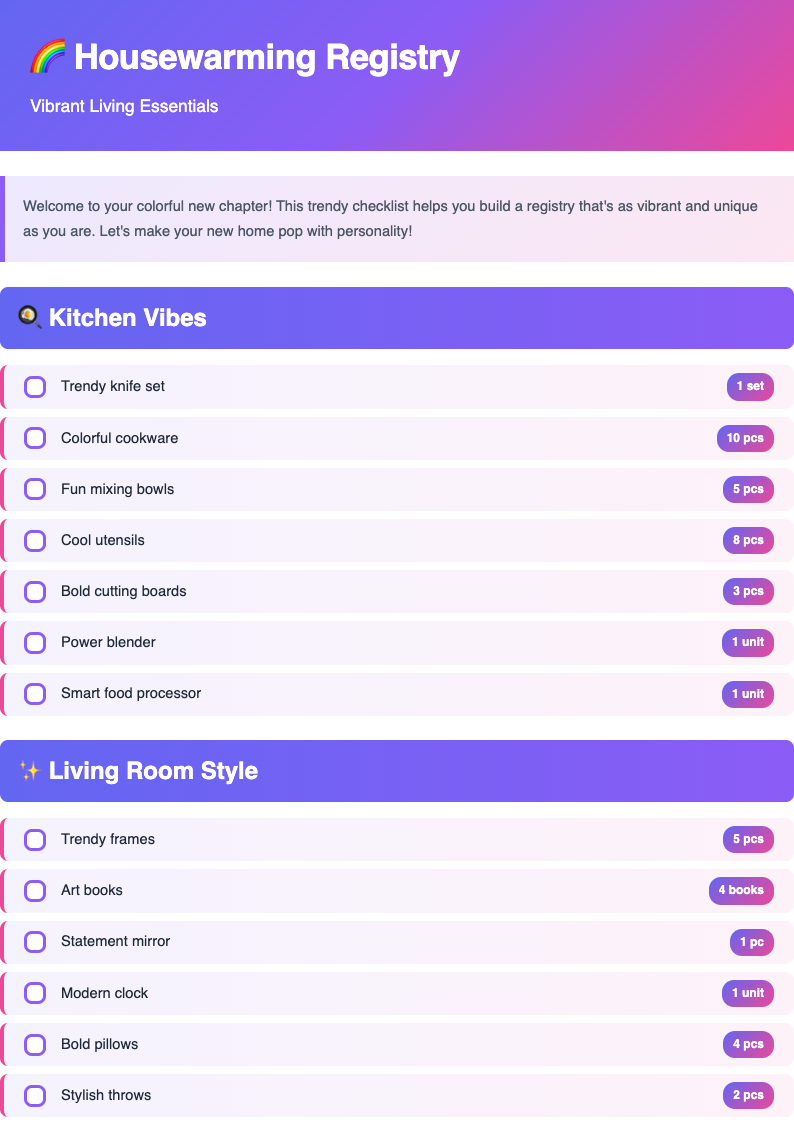
Task: Click the Kitchen Vibes section header
Action: tap(397, 318)
